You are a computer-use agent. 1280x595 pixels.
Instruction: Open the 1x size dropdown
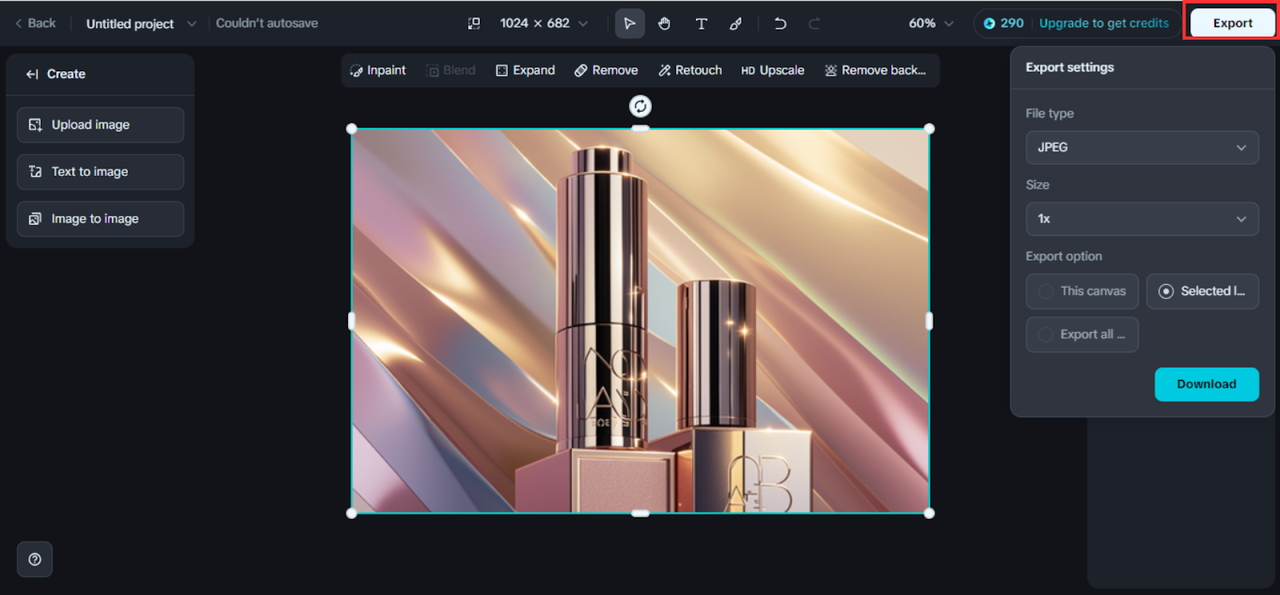coord(1142,219)
